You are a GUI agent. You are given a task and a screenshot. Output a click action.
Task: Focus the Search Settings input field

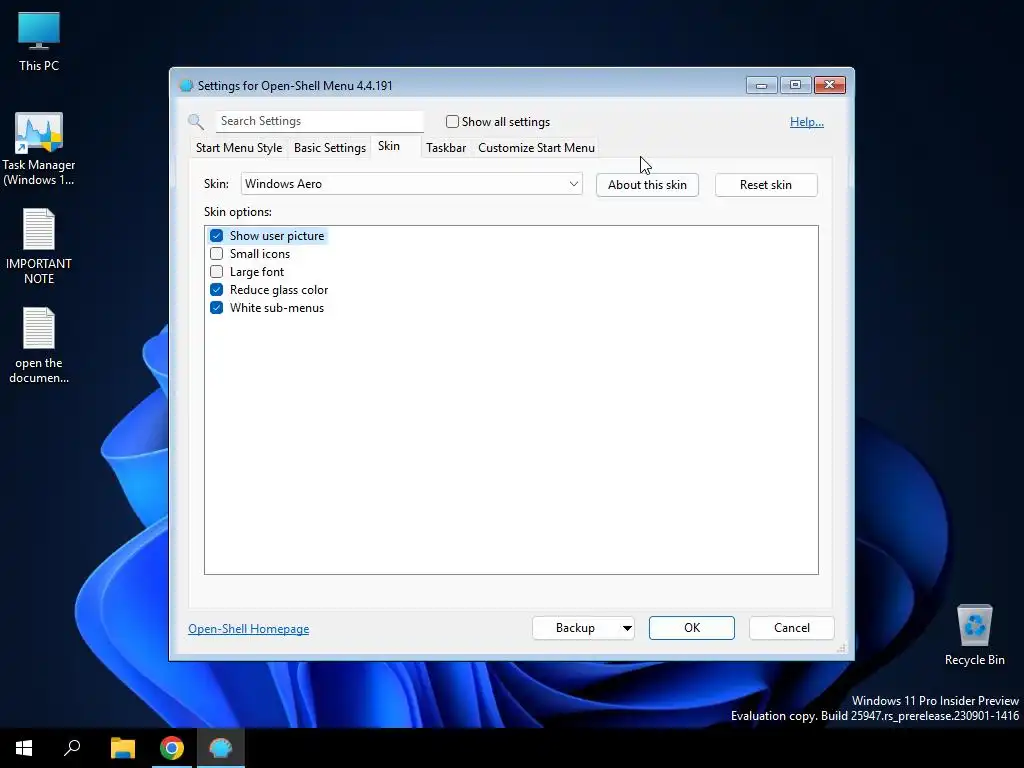point(319,121)
